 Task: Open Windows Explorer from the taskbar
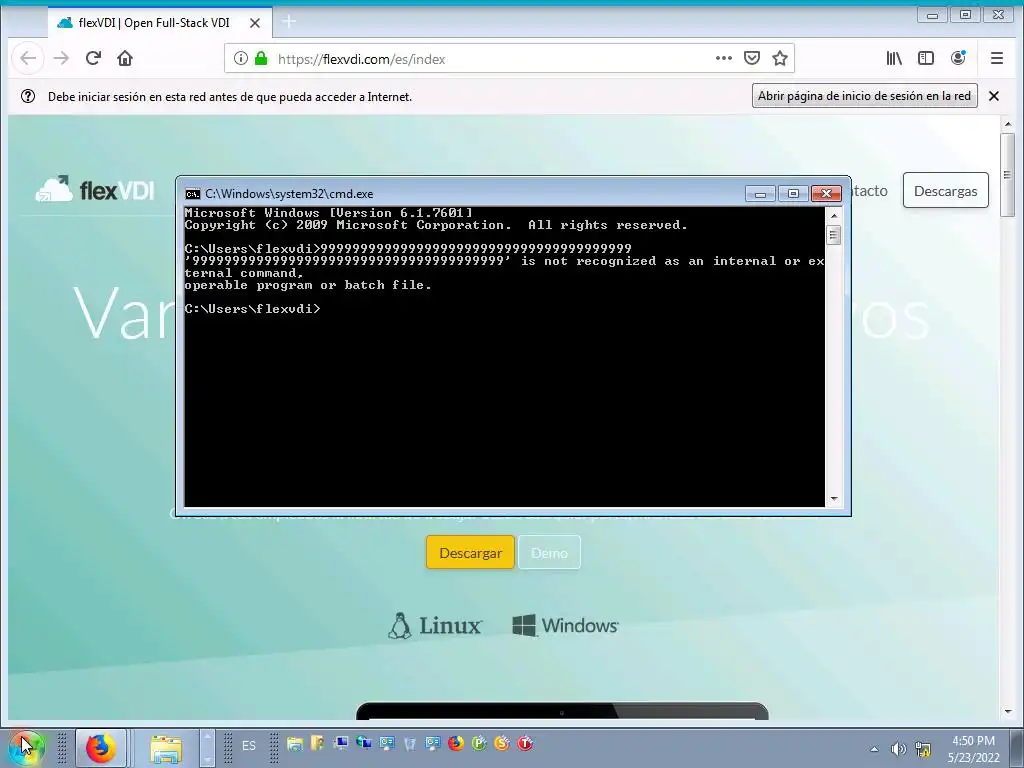click(x=166, y=748)
